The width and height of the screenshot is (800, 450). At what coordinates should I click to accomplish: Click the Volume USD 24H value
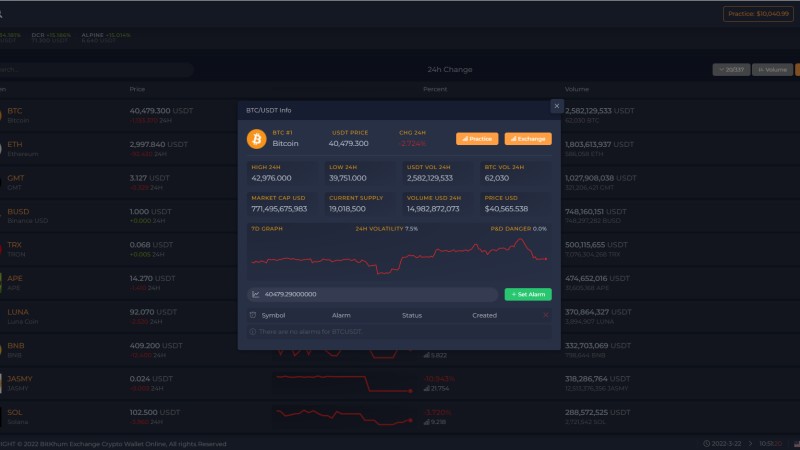click(433, 209)
